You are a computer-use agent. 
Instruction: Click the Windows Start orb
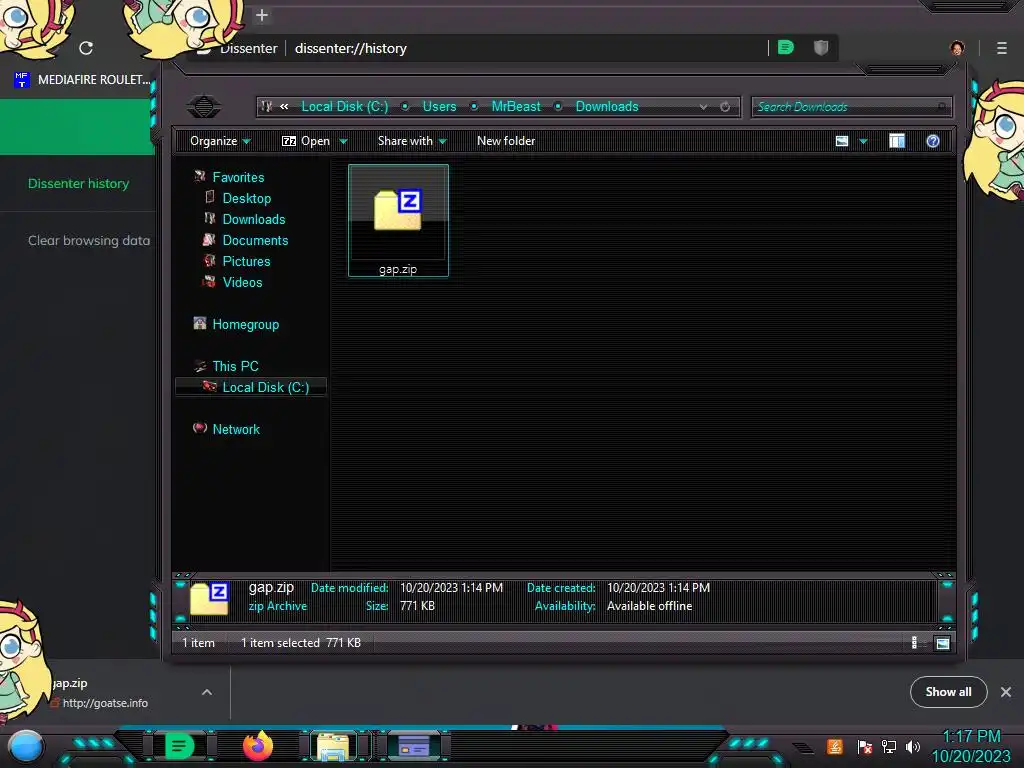point(26,748)
